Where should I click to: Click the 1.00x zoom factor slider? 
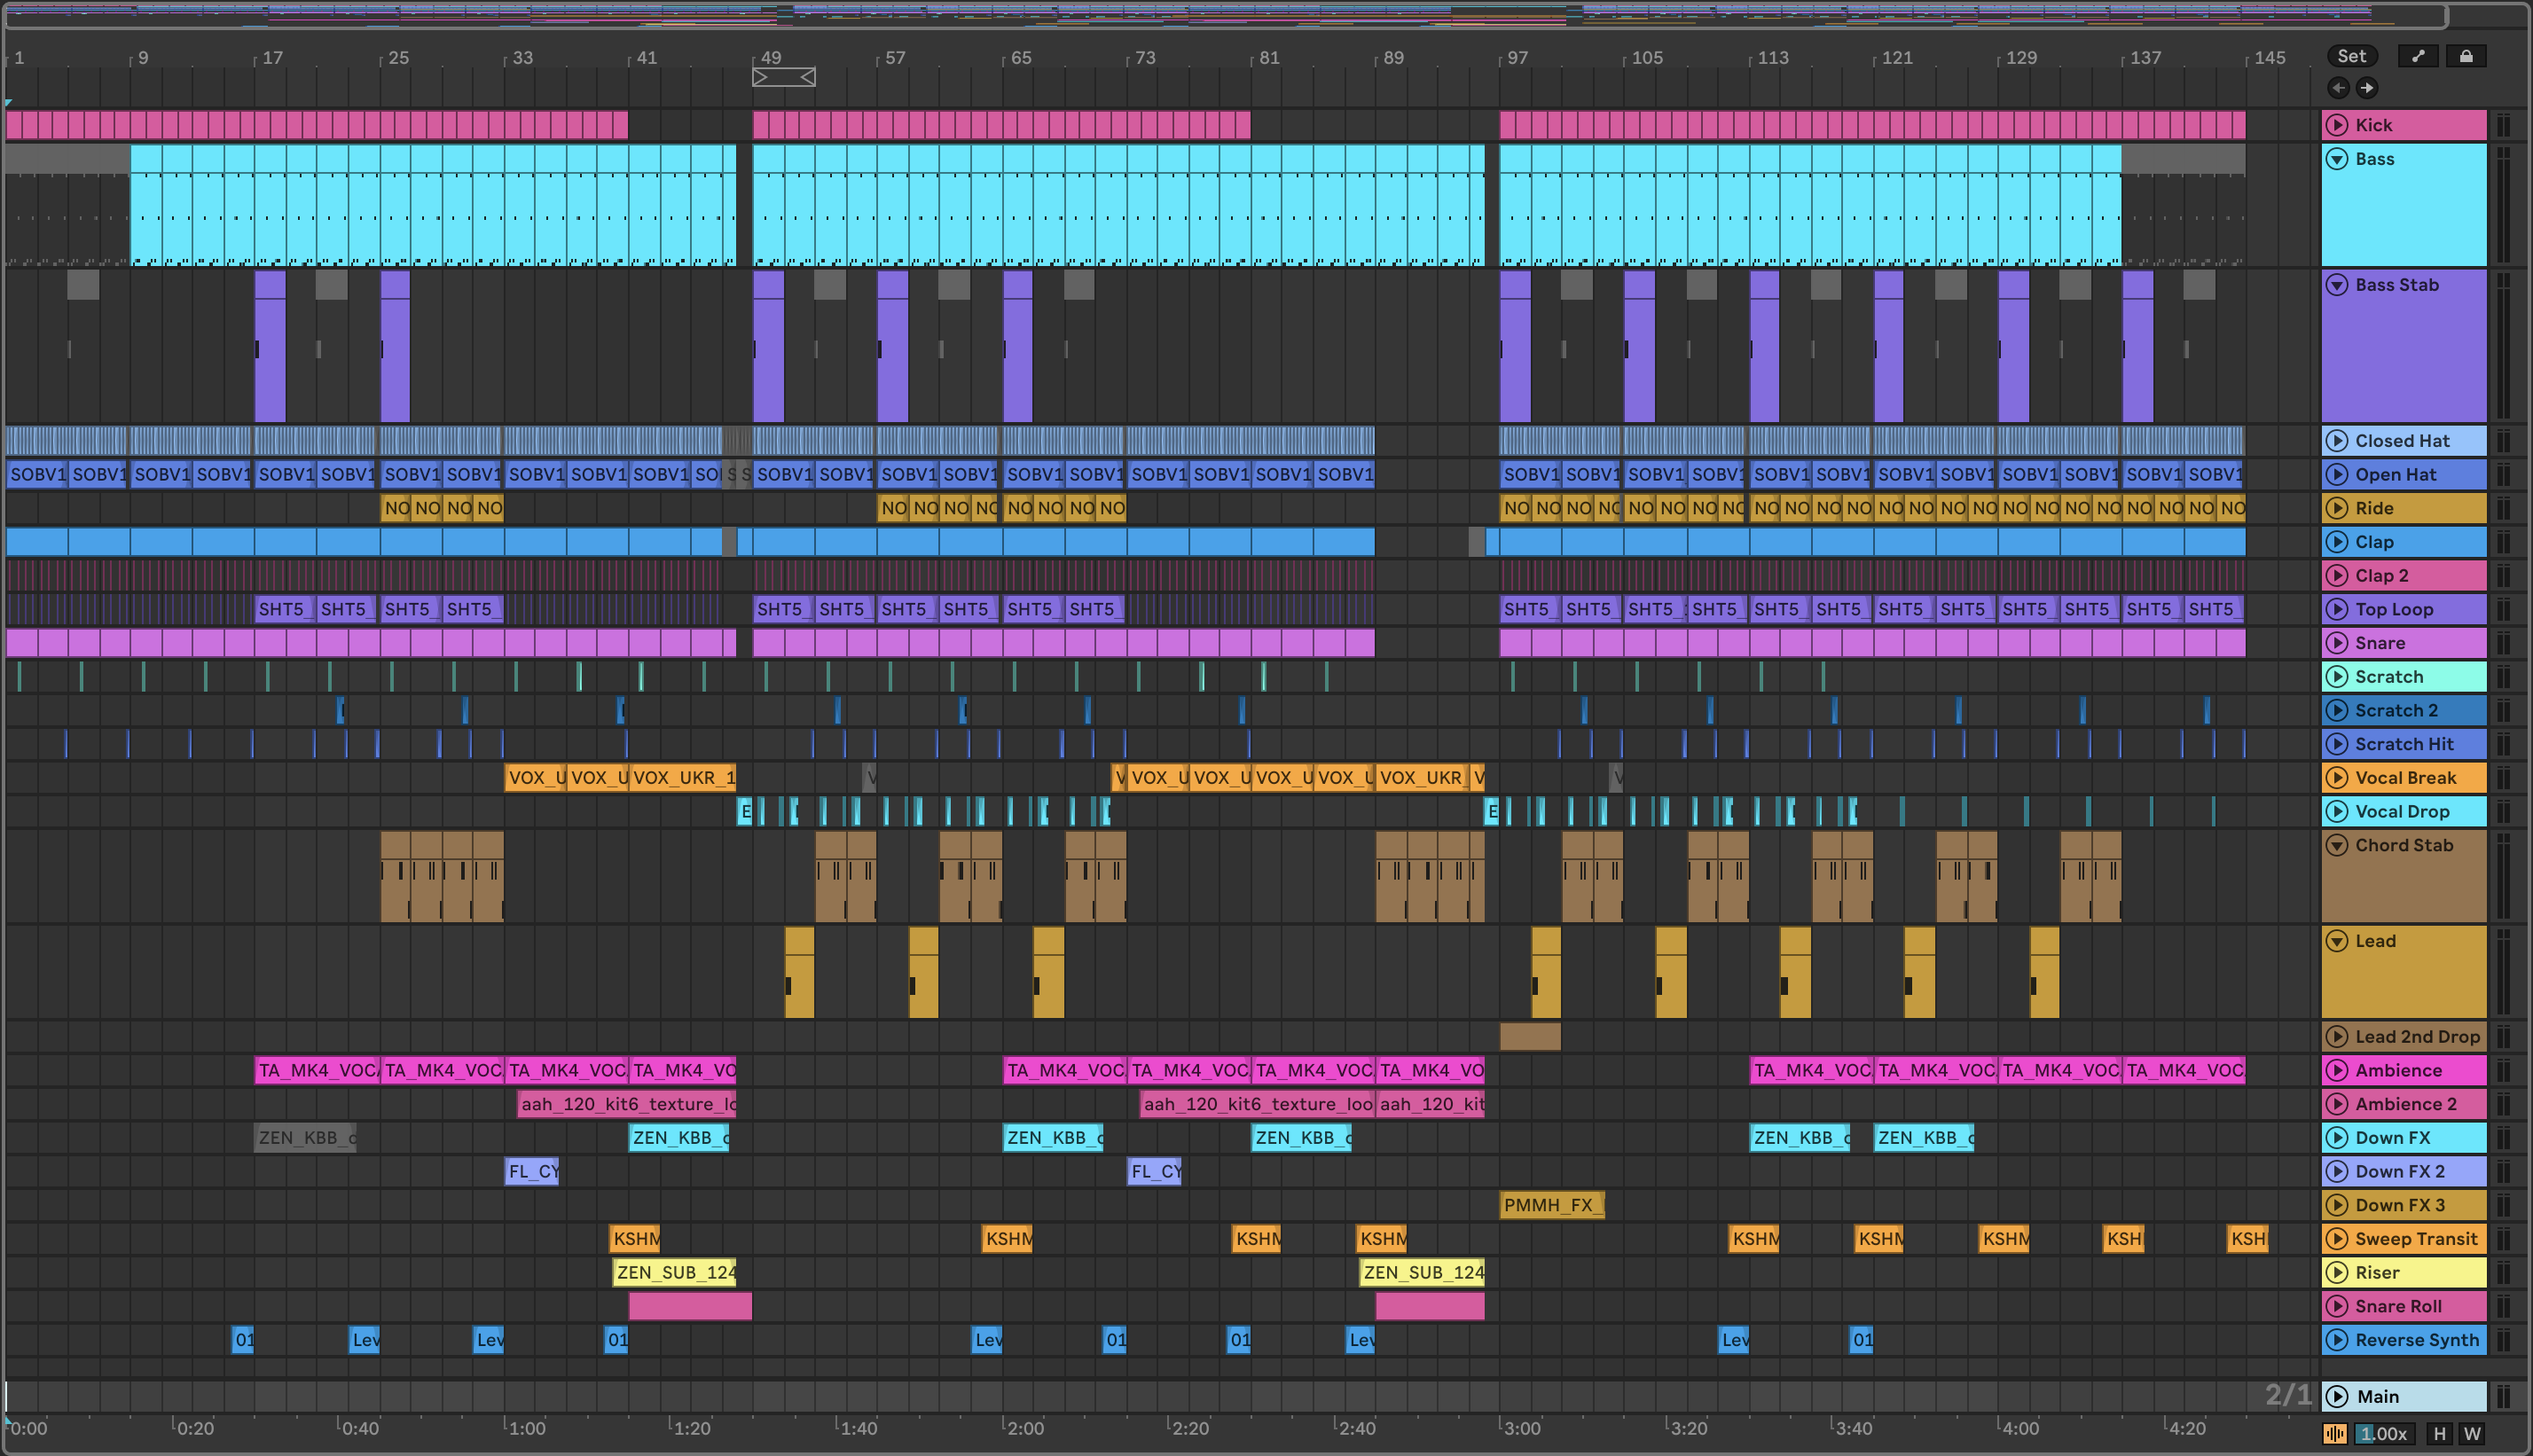[2383, 1434]
